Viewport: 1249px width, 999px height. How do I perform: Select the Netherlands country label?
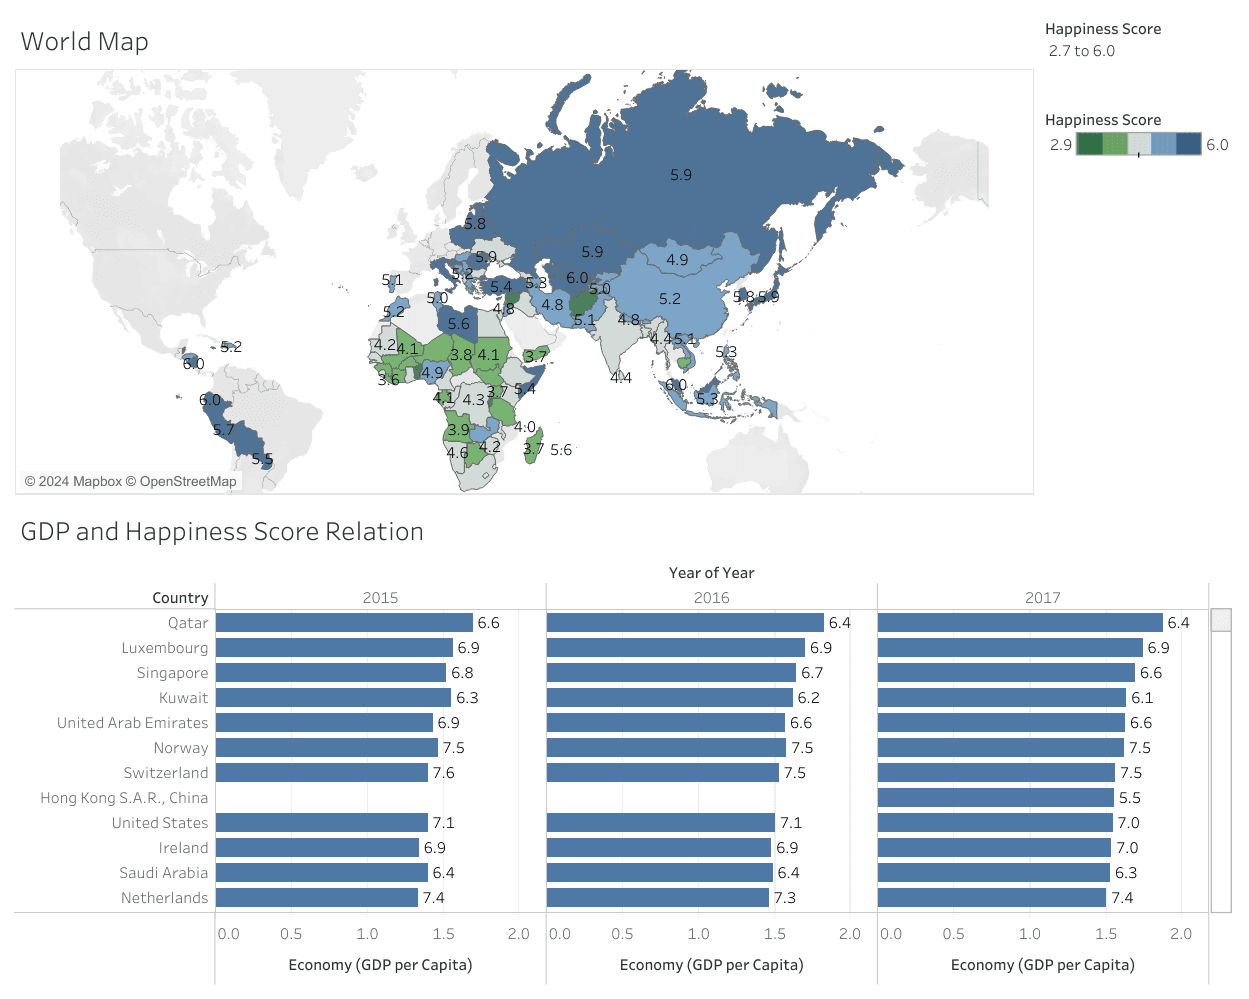164,898
